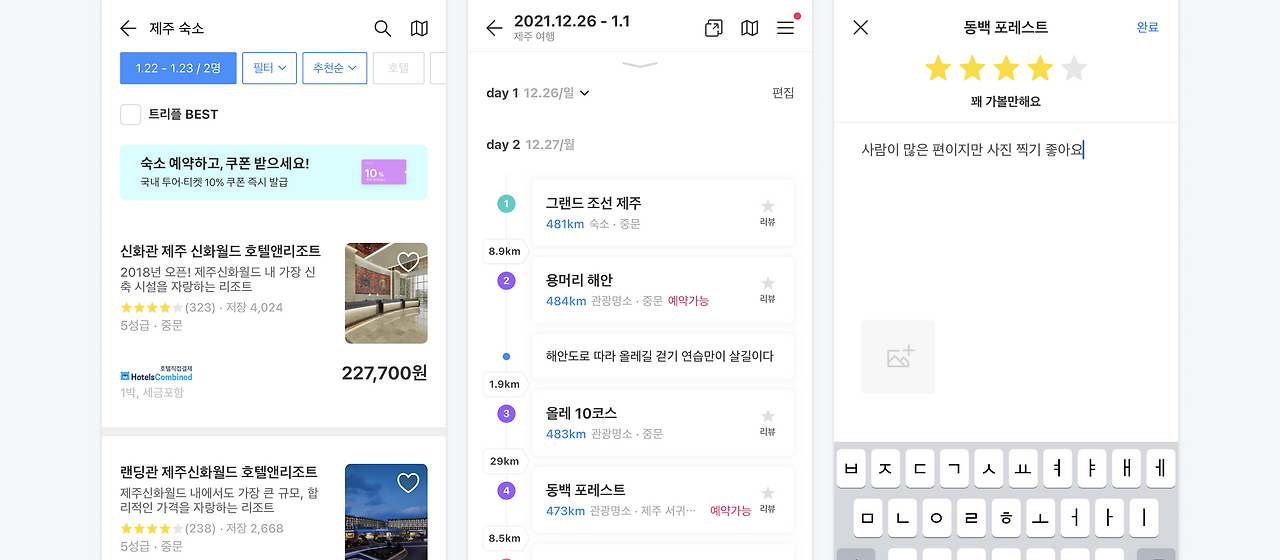Open 랜딩관 hotel night thumbnail
The width and height of the screenshot is (1280, 560).
(x=386, y=511)
